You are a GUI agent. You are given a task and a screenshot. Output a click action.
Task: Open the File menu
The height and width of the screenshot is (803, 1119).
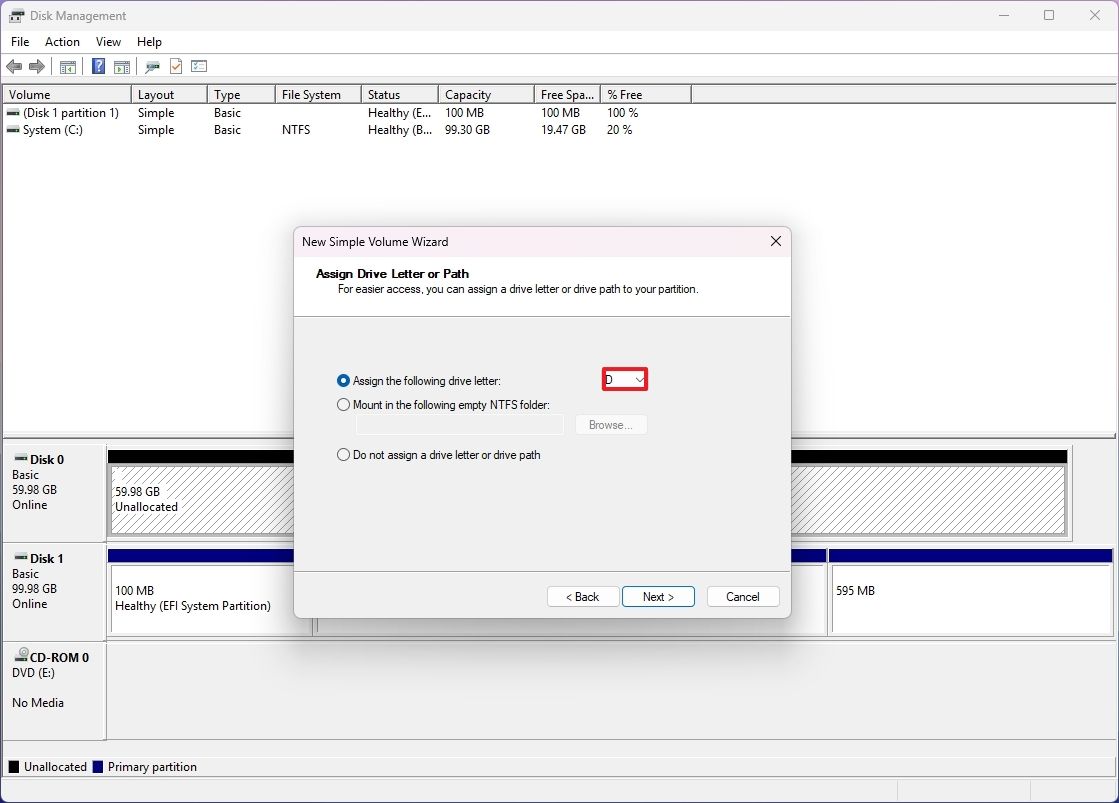point(19,42)
